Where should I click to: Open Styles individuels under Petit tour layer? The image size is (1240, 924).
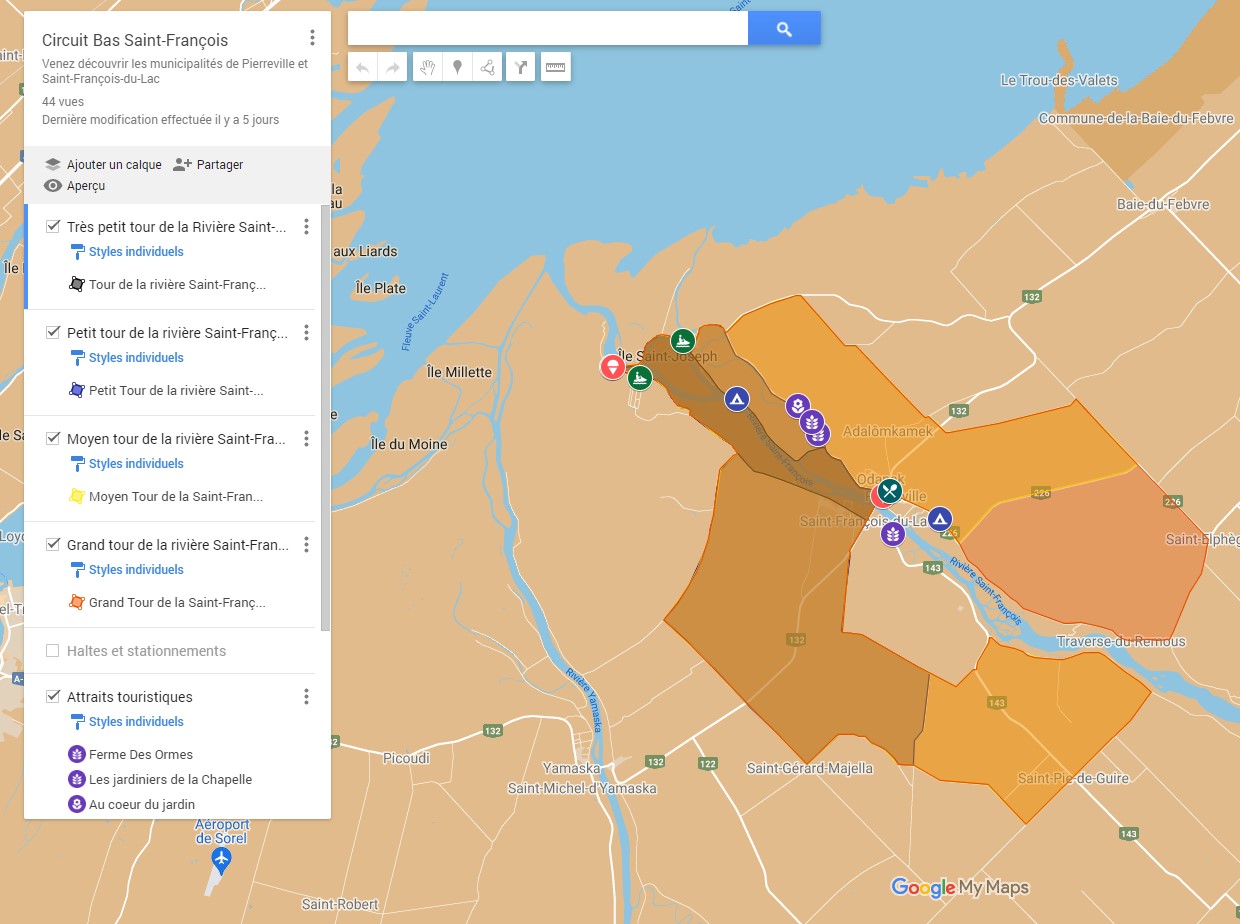coord(136,358)
